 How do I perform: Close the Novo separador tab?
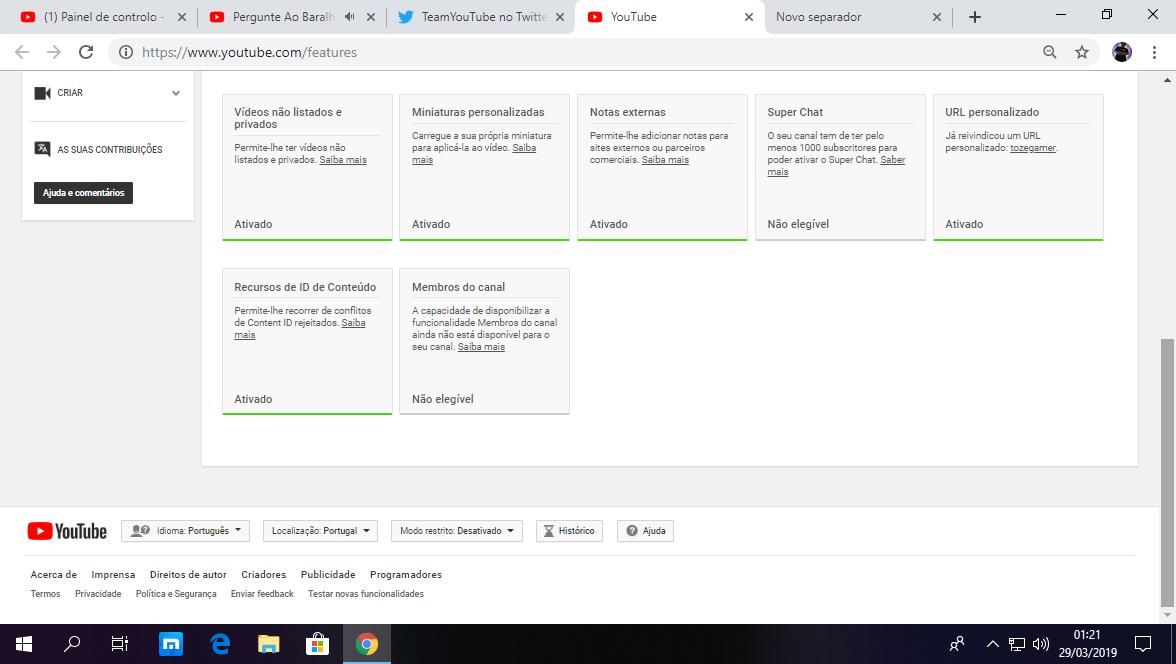tap(937, 17)
